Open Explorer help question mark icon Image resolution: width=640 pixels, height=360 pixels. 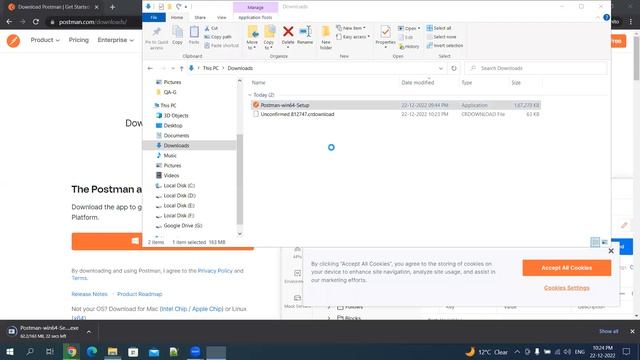point(607,18)
